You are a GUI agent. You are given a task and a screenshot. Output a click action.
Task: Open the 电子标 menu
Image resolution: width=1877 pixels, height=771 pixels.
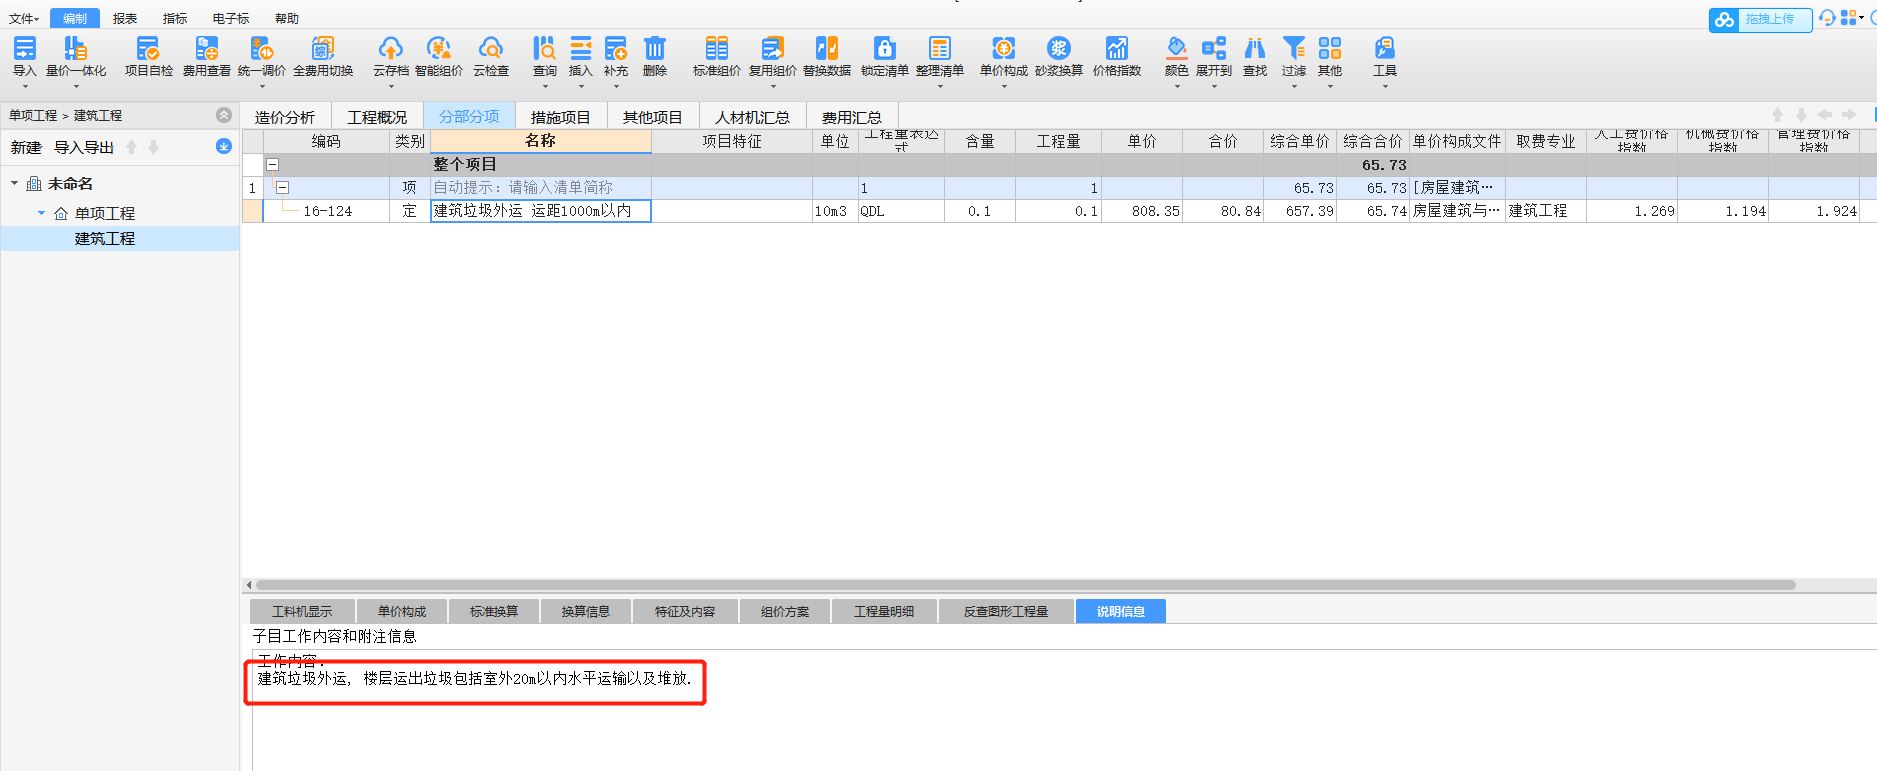coord(231,18)
